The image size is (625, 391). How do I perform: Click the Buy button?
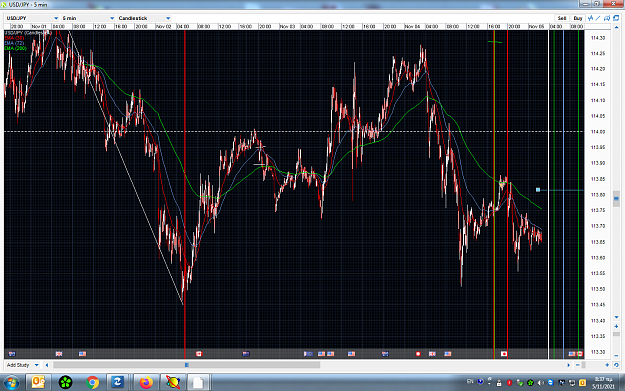point(578,18)
